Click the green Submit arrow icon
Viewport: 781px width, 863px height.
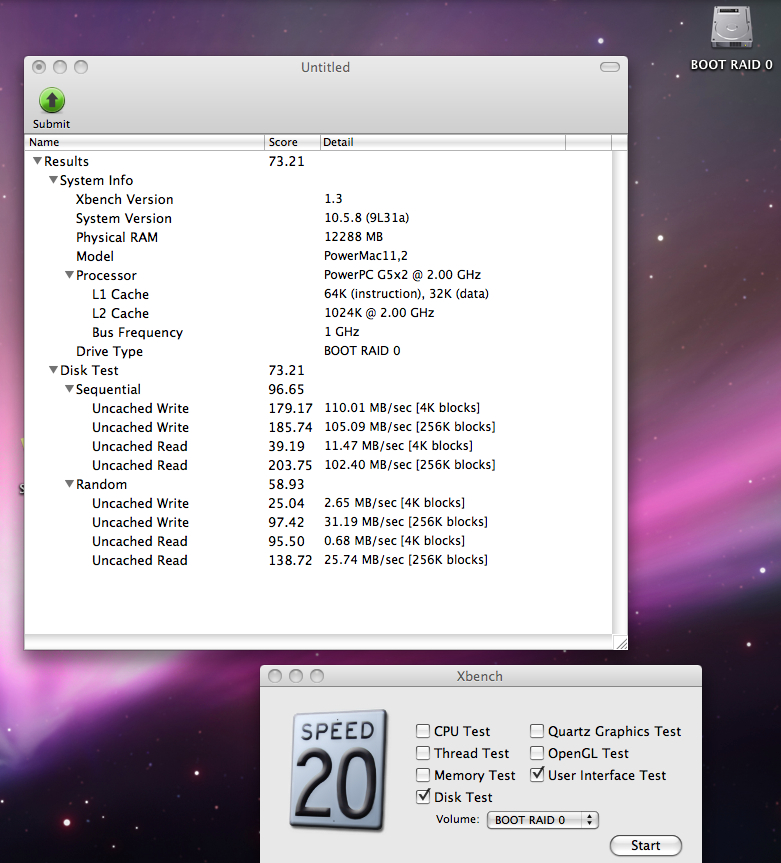(x=52, y=101)
